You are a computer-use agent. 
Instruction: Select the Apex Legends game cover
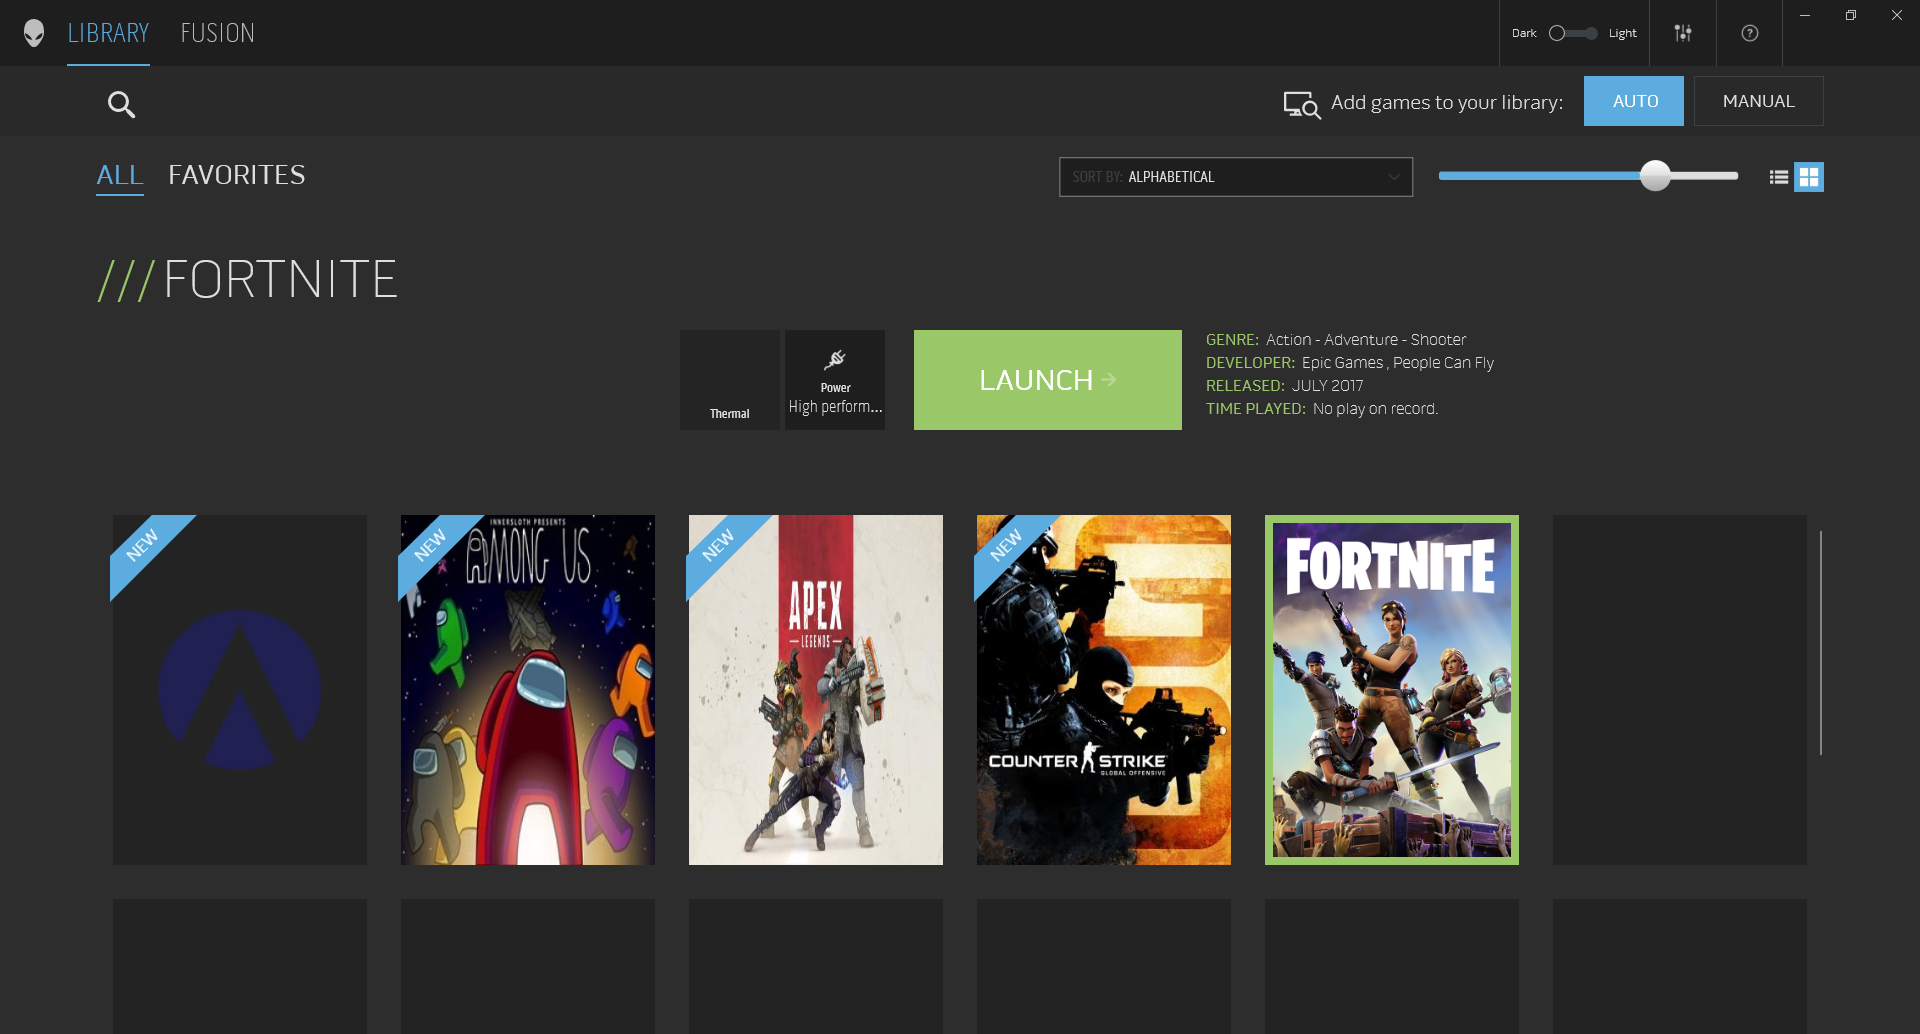click(816, 690)
